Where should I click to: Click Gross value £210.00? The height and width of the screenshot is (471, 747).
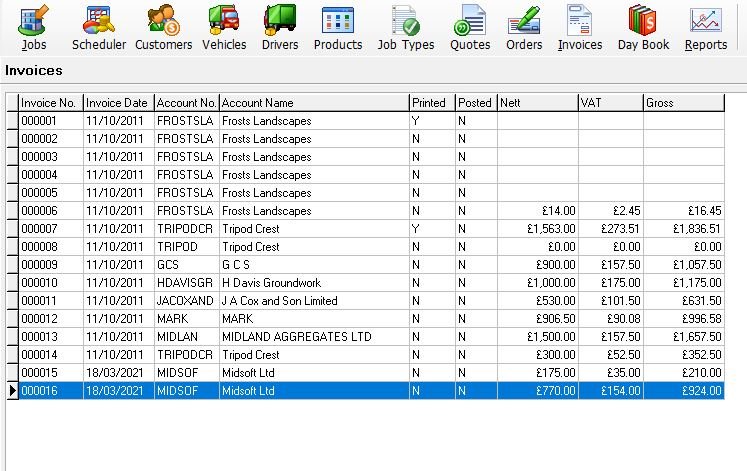[684, 373]
